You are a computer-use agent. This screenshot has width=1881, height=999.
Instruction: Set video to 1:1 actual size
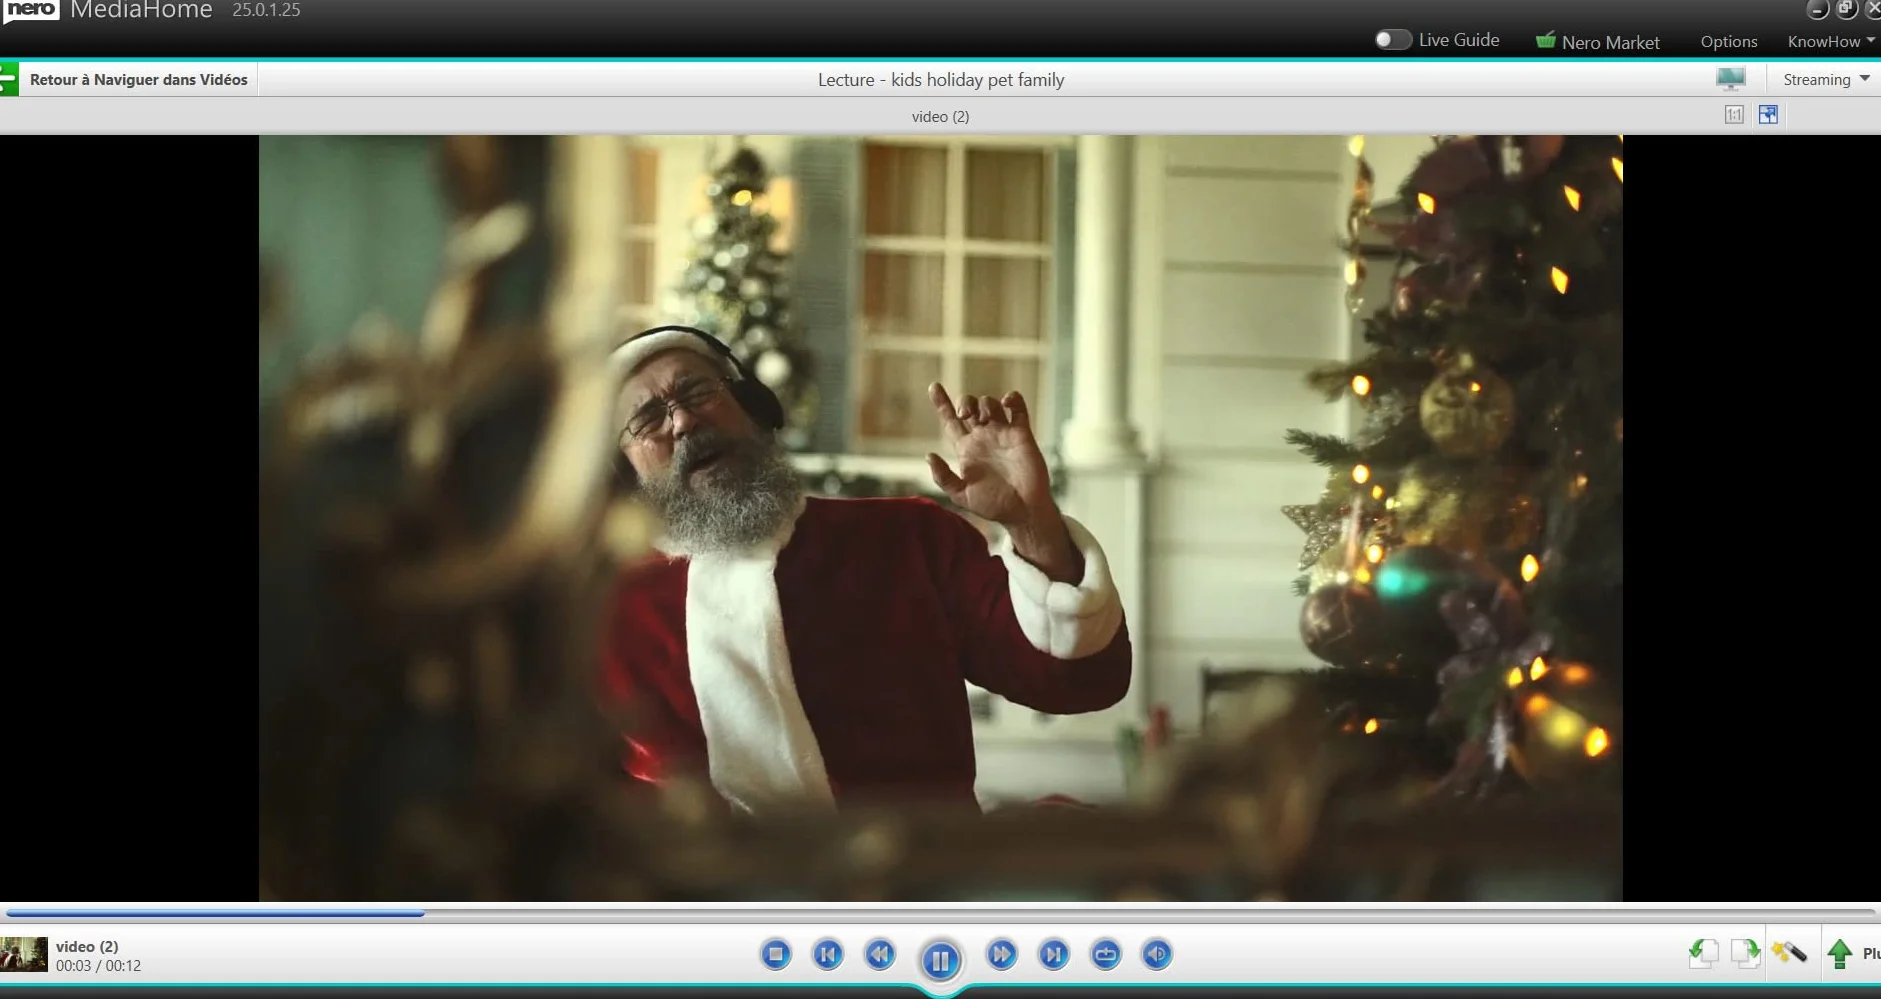[x=1734, y=115]
